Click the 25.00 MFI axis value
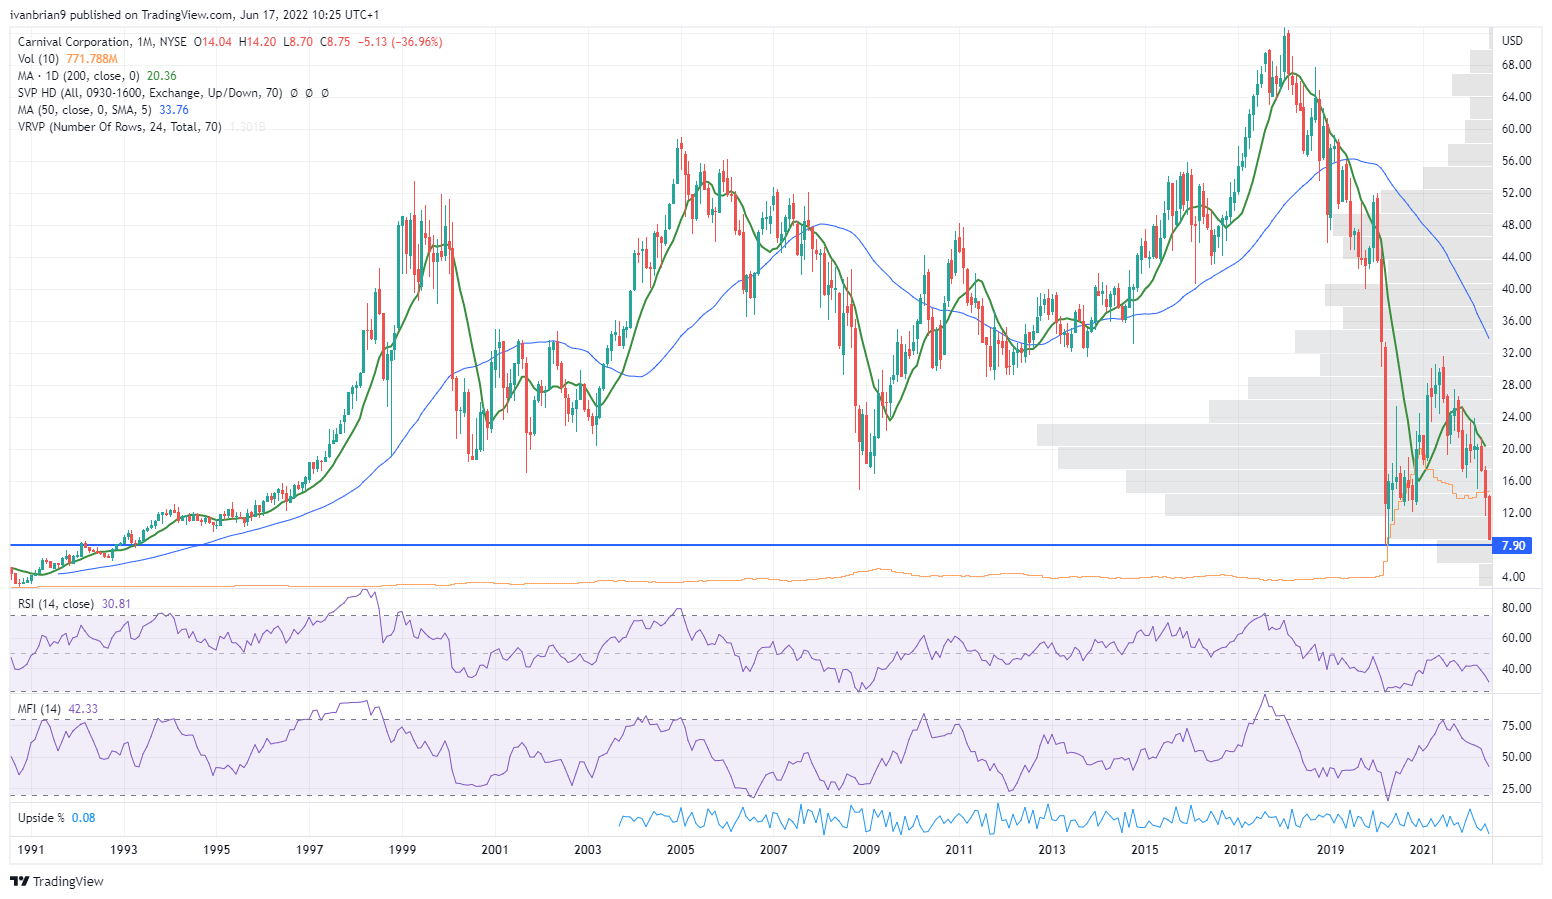This screenshot has width=1552, height=899. point(1516,789)
